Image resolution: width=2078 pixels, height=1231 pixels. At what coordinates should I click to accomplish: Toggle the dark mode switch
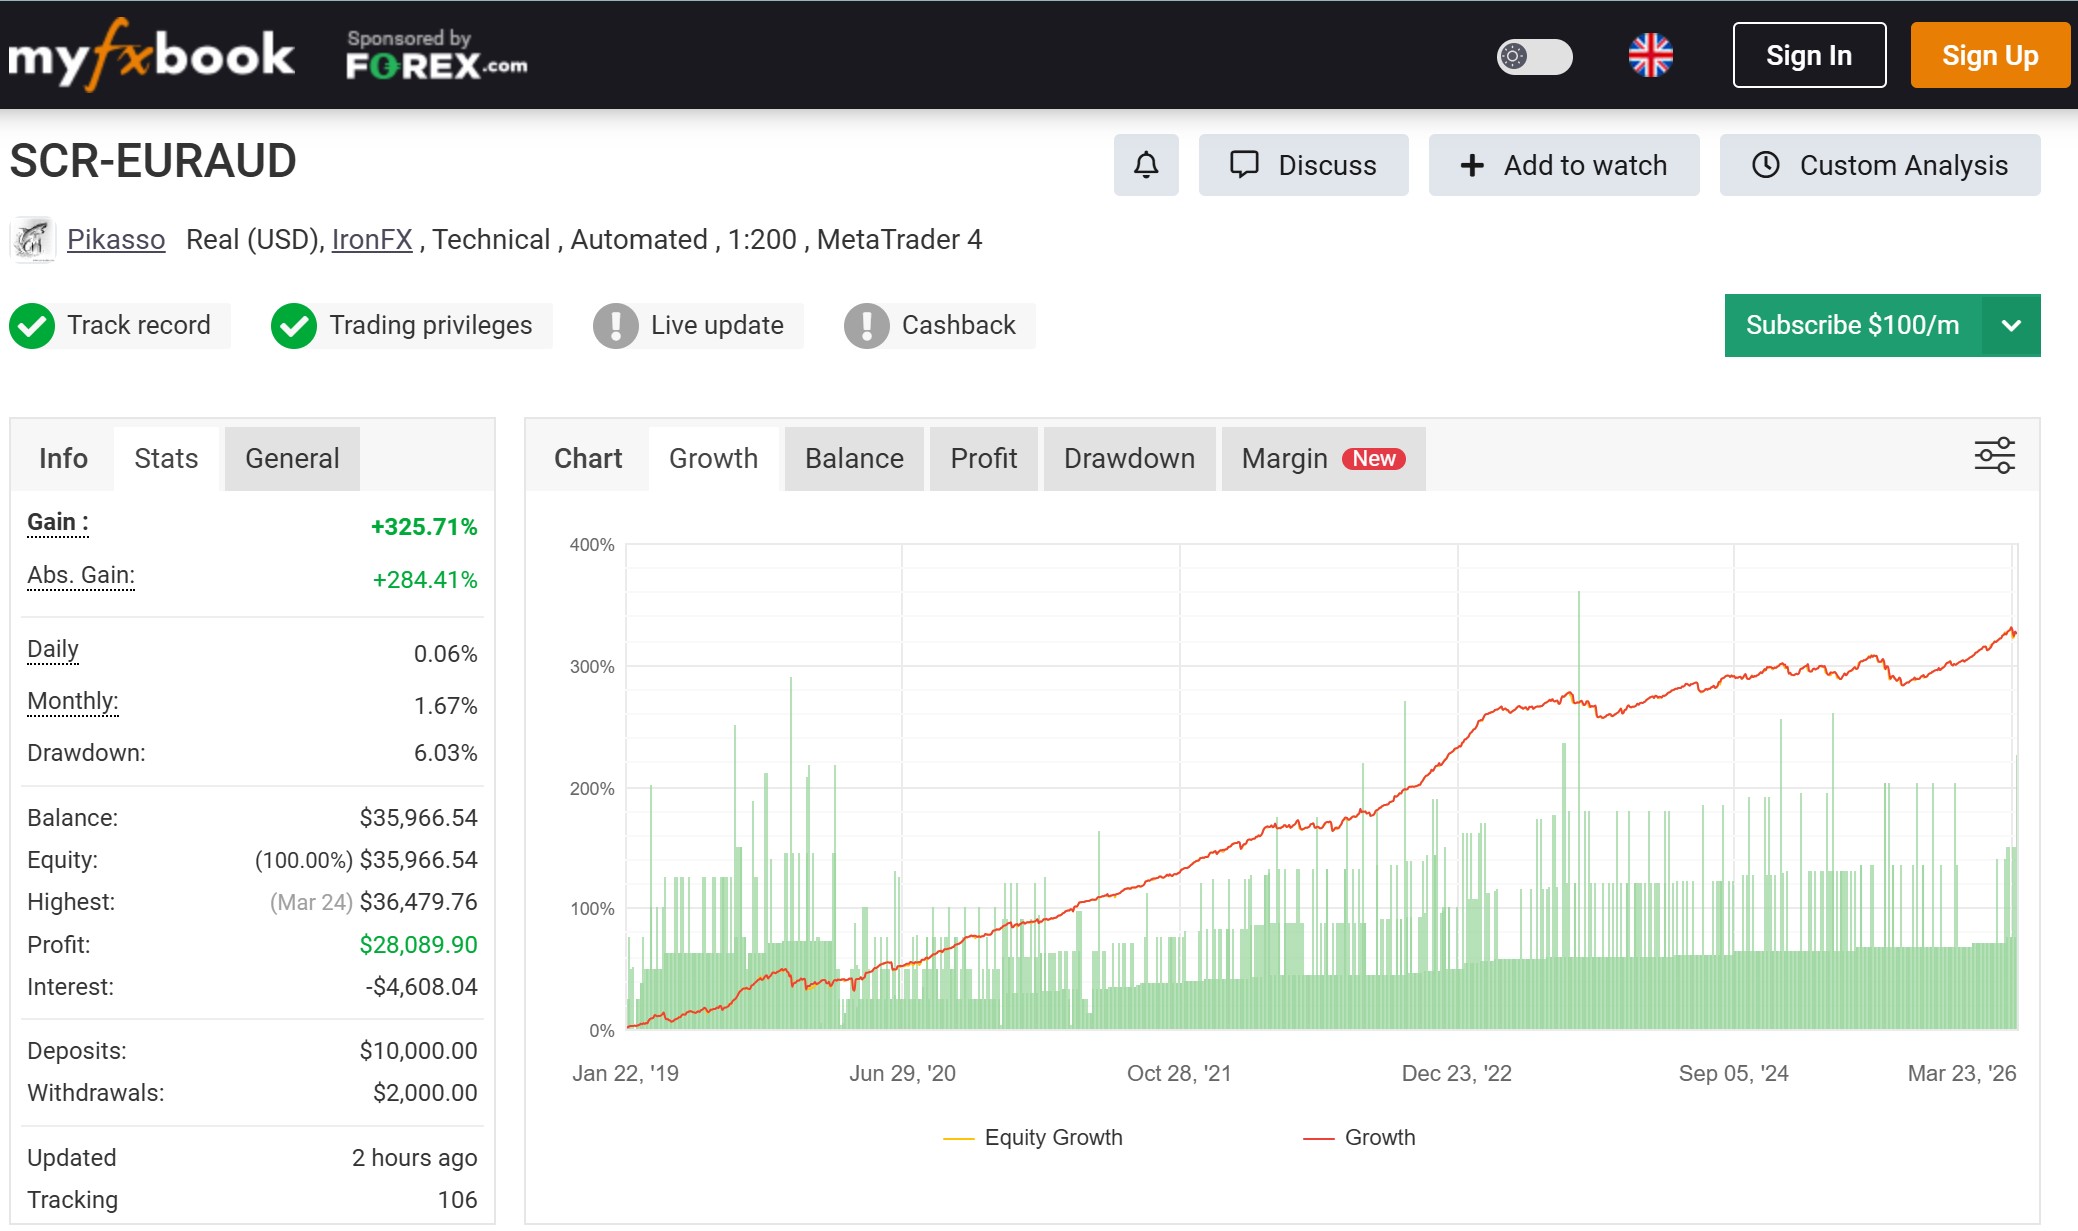click(1535, 58)
